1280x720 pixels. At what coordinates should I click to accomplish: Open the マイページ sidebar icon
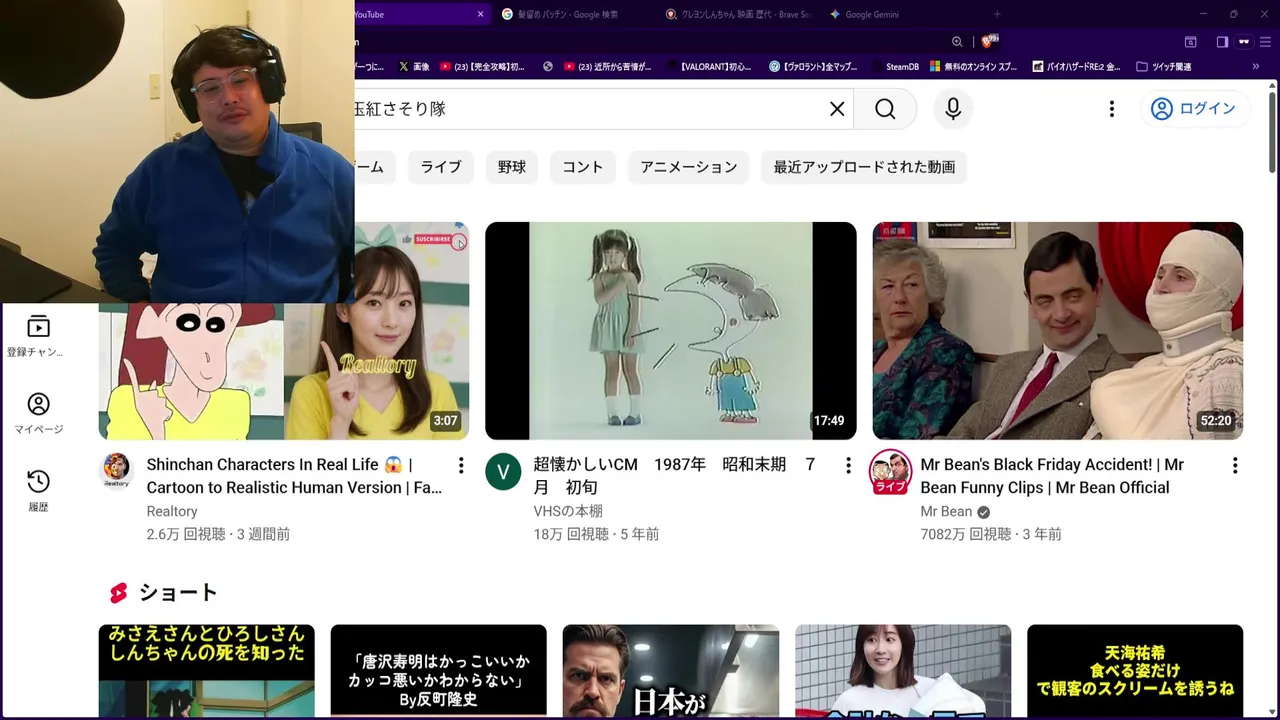(x=38, y=413)
